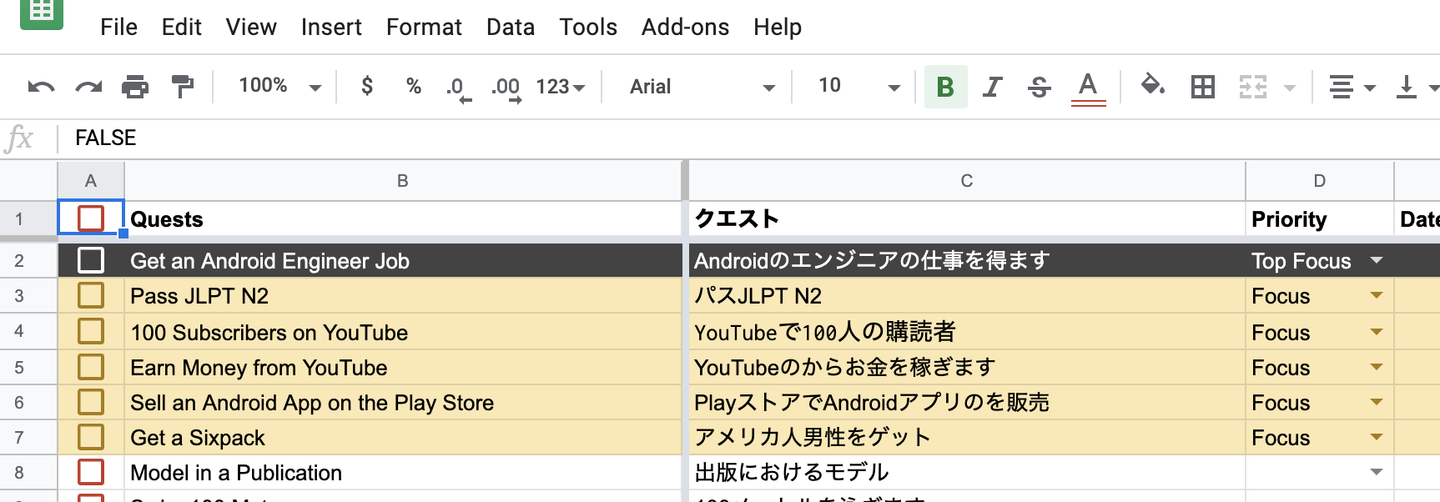The width and height of the screenshot is (1440, 502).
Task: Click the Undo arrow icon
Action: 41,87
